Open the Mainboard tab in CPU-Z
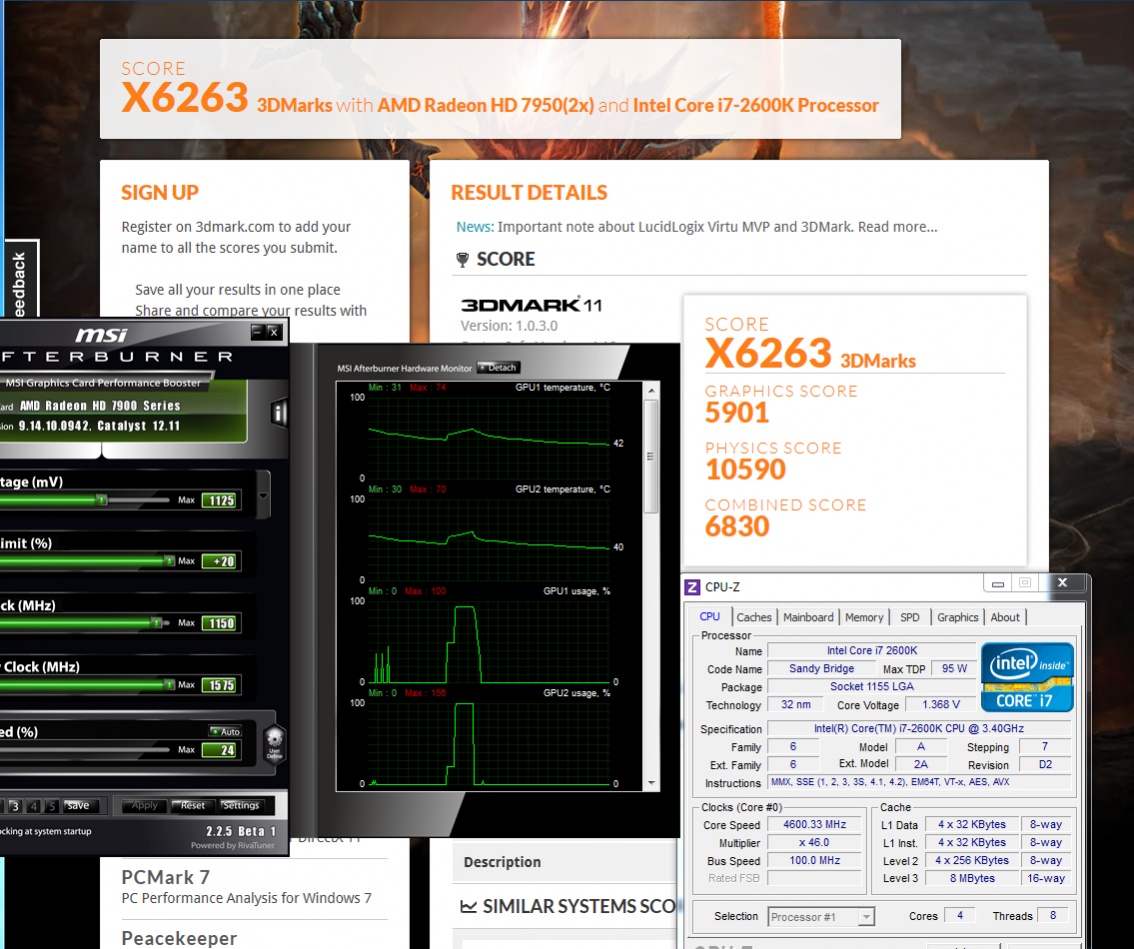This screenshot has width=1134, height=949. 808,617
